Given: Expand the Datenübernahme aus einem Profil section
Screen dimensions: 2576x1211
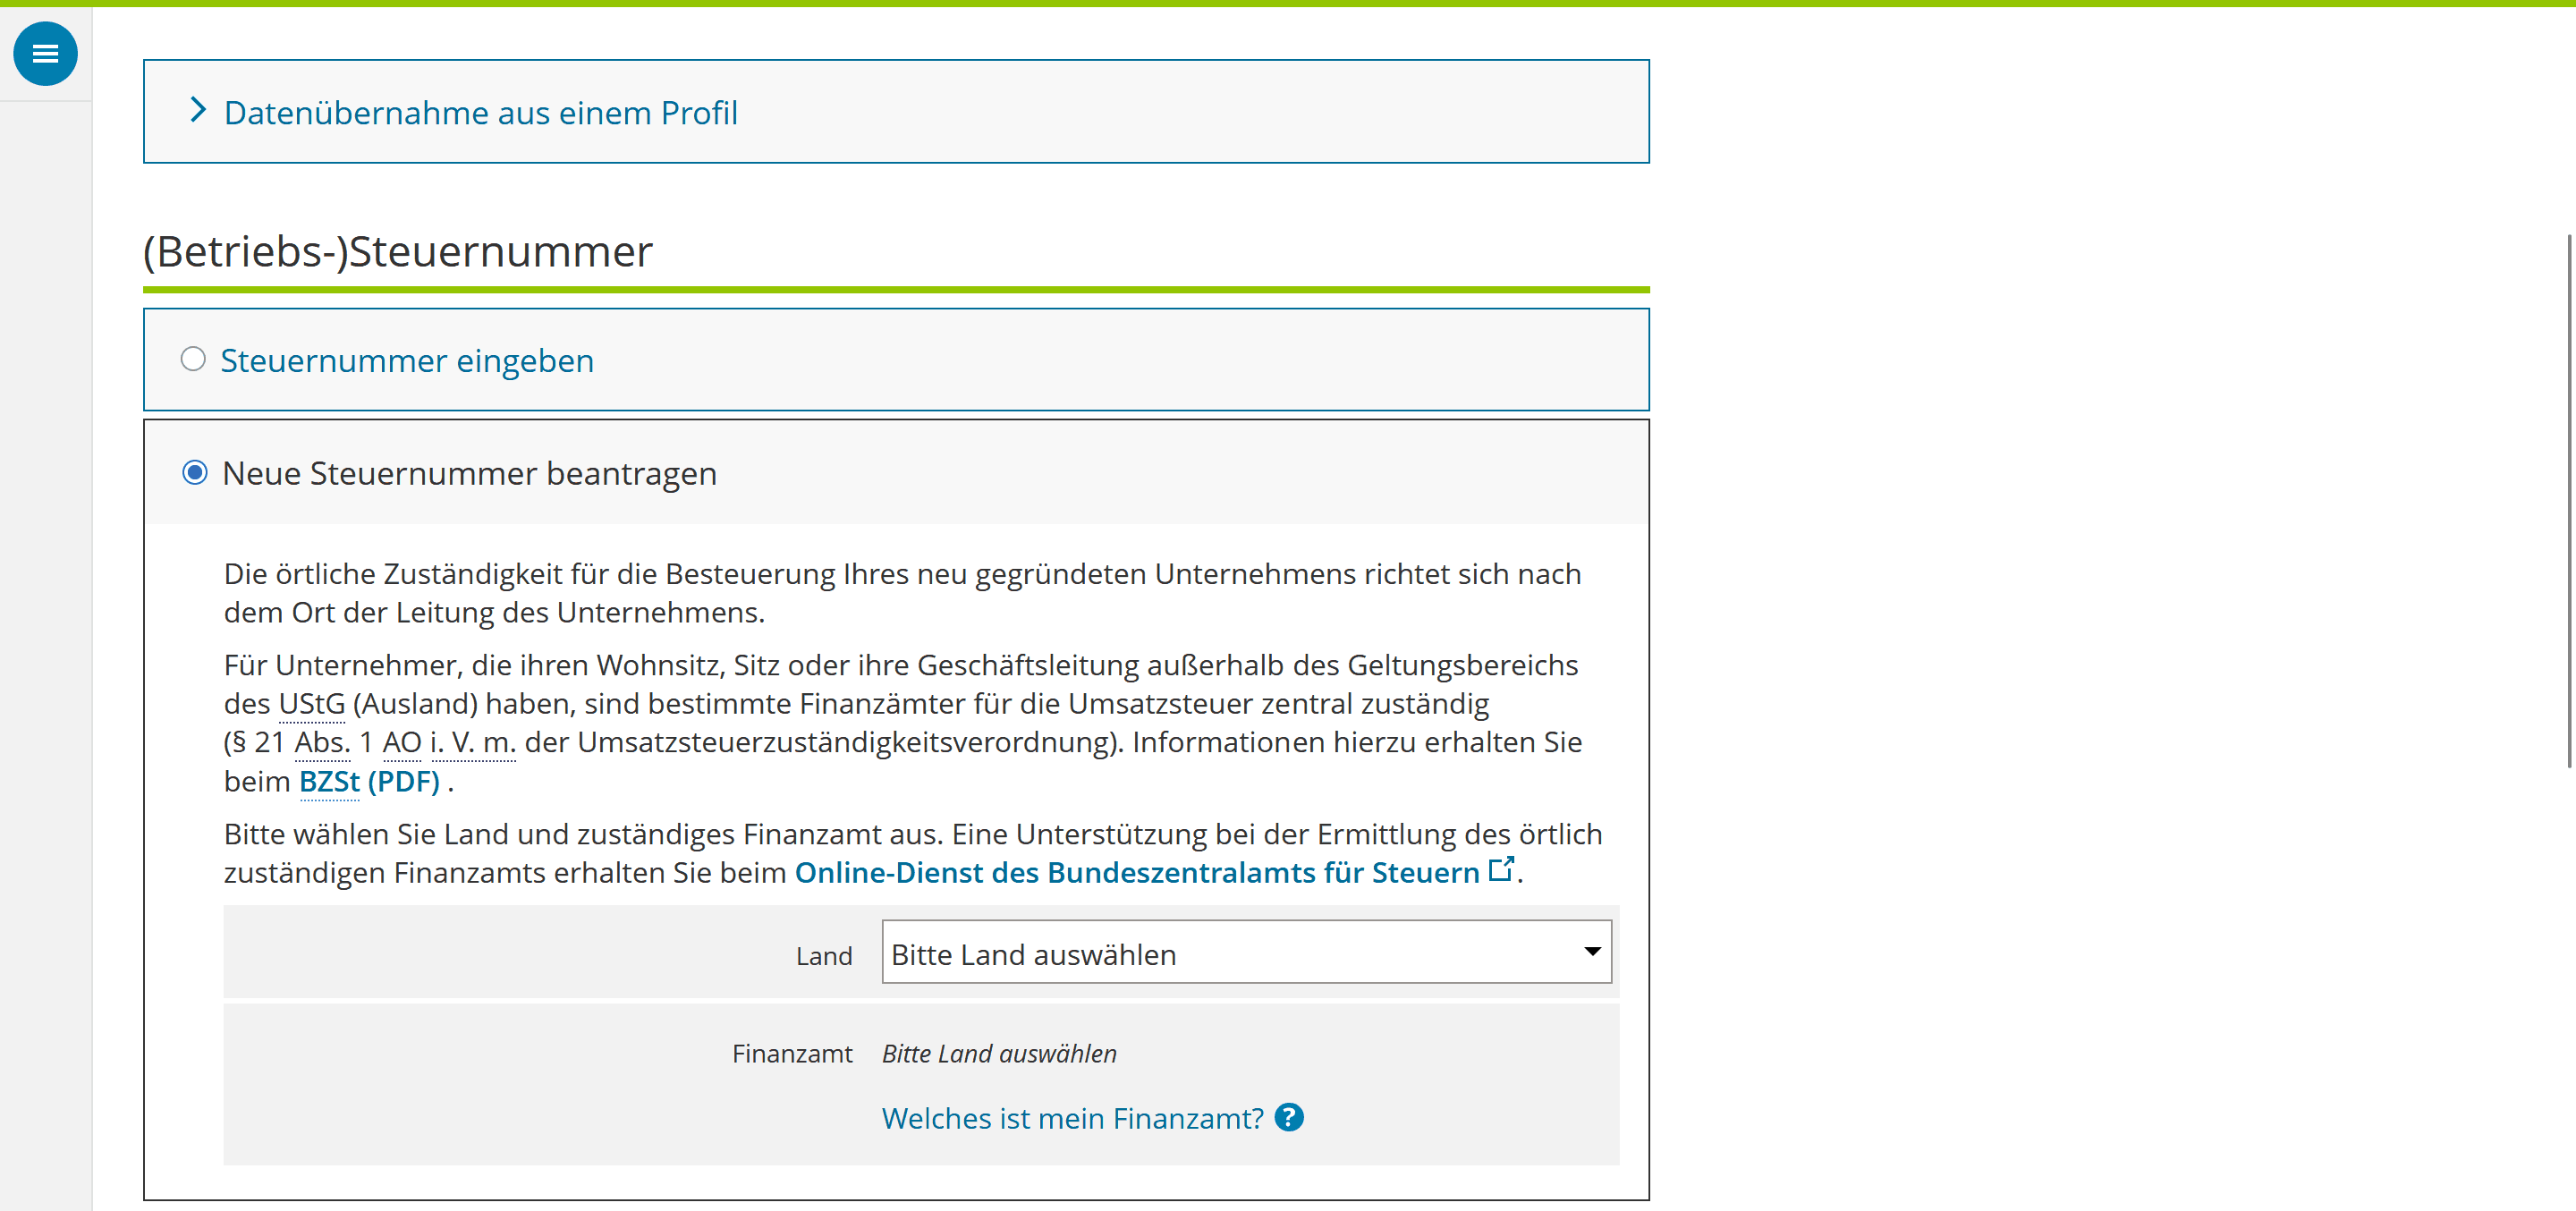Looking at the screenshot, I should [x=480, y=112].
